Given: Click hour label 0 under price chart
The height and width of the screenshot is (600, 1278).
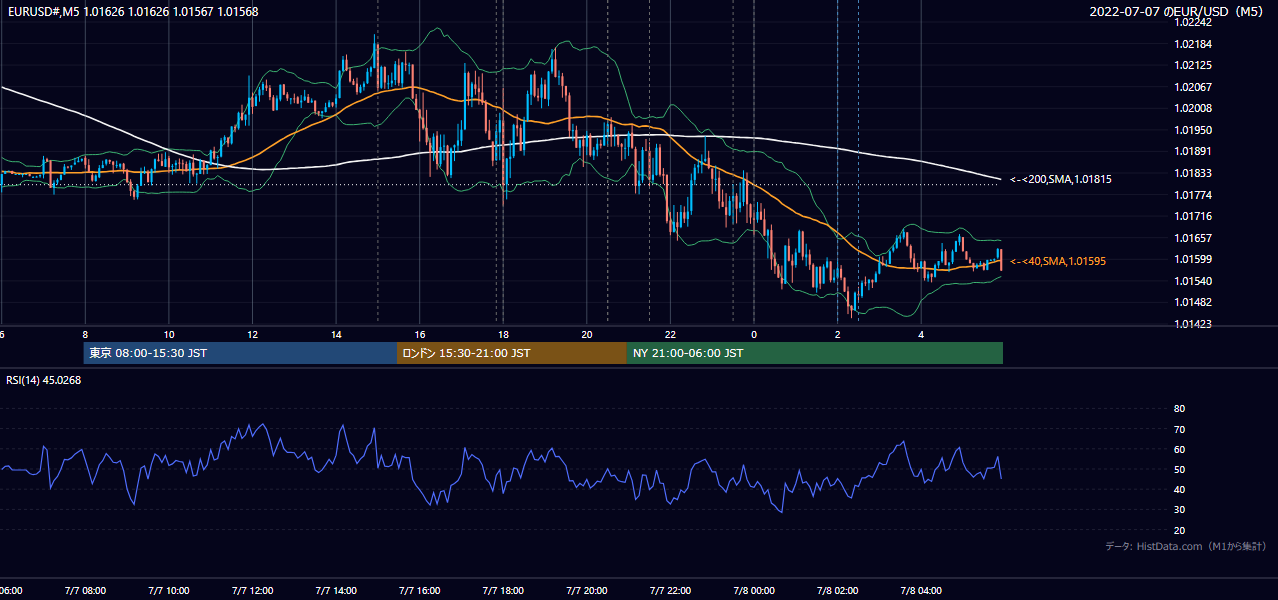Looking at the screenshot, I should [x=754, y=334].
